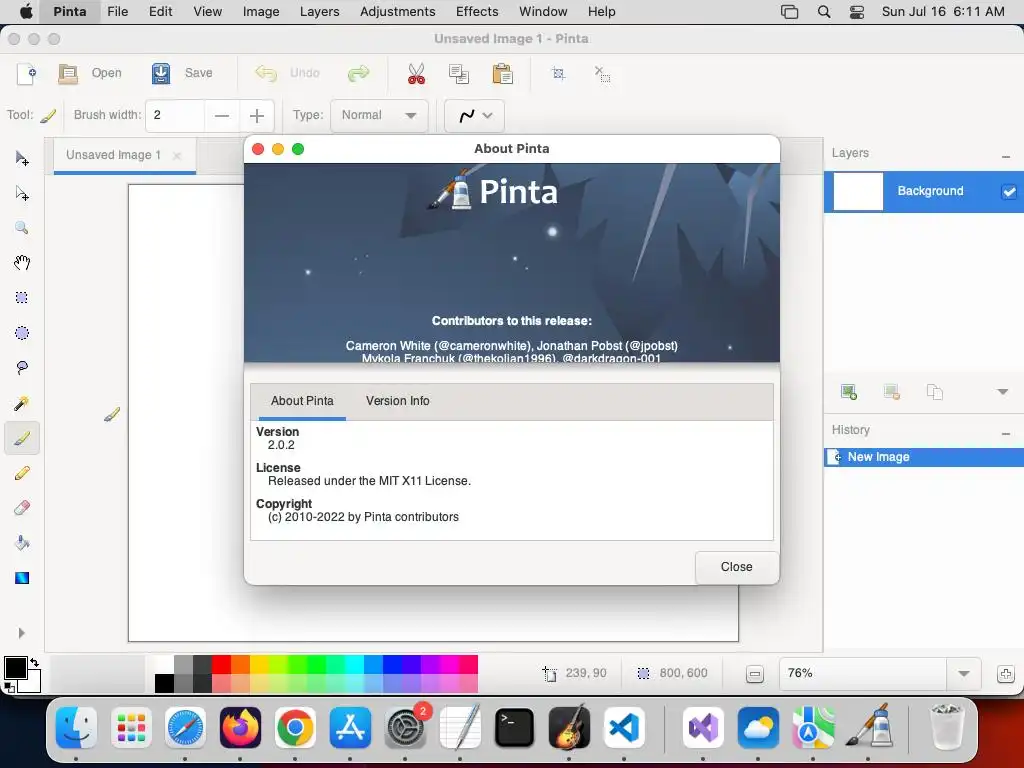The width and height of the screenshot is (1024, 768).
Task: Open the Image menu
Action: [x=261, y=12]
